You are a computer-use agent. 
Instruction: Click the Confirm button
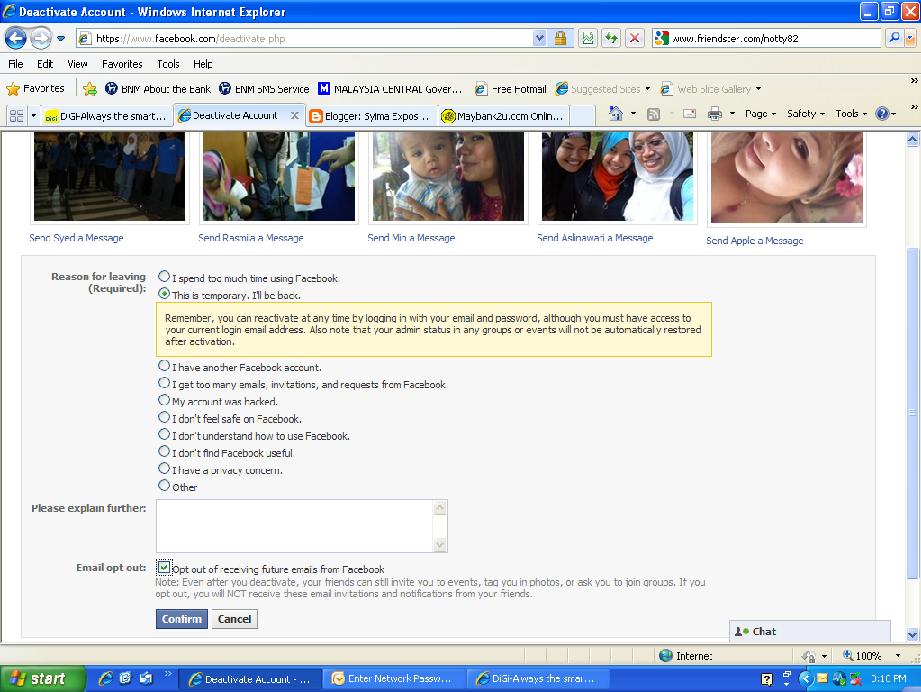coord(181,619)
